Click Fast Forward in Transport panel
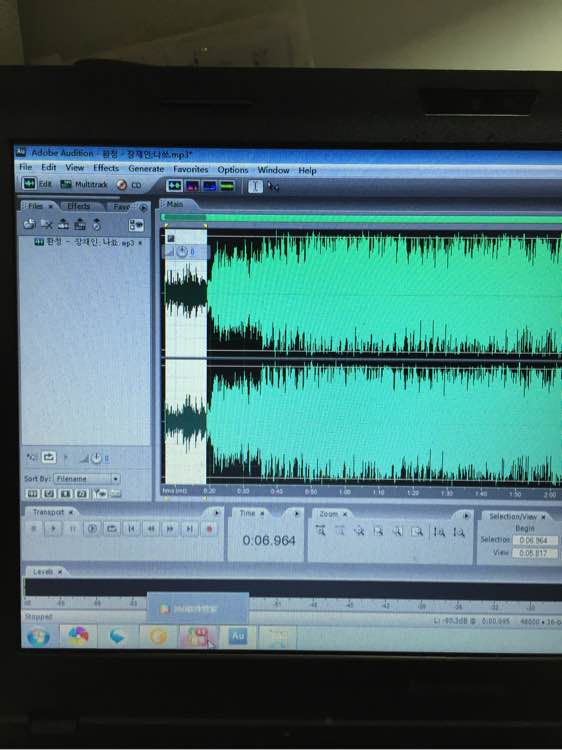Screen dimensions: 562x750 point(170,529)
